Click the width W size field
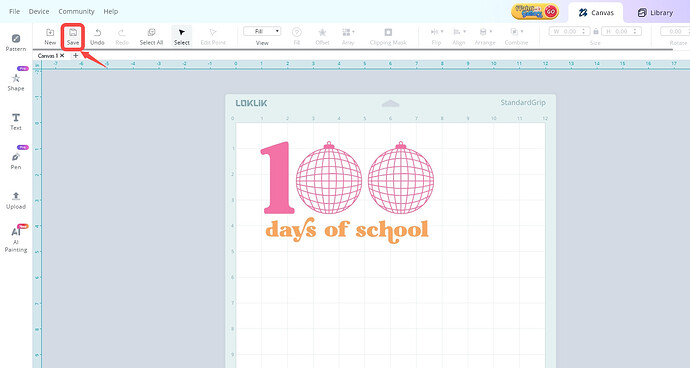This screenshot has height=368, width=690. click(569, 31)
